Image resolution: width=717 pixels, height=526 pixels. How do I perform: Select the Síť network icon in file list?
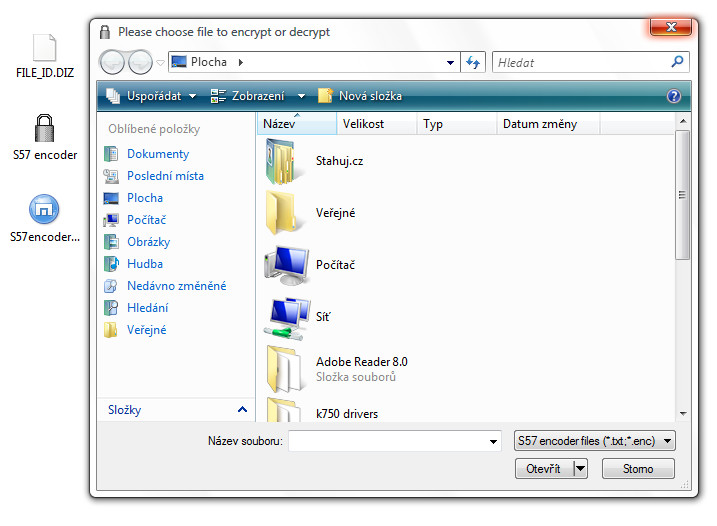(x=287, y=317)
